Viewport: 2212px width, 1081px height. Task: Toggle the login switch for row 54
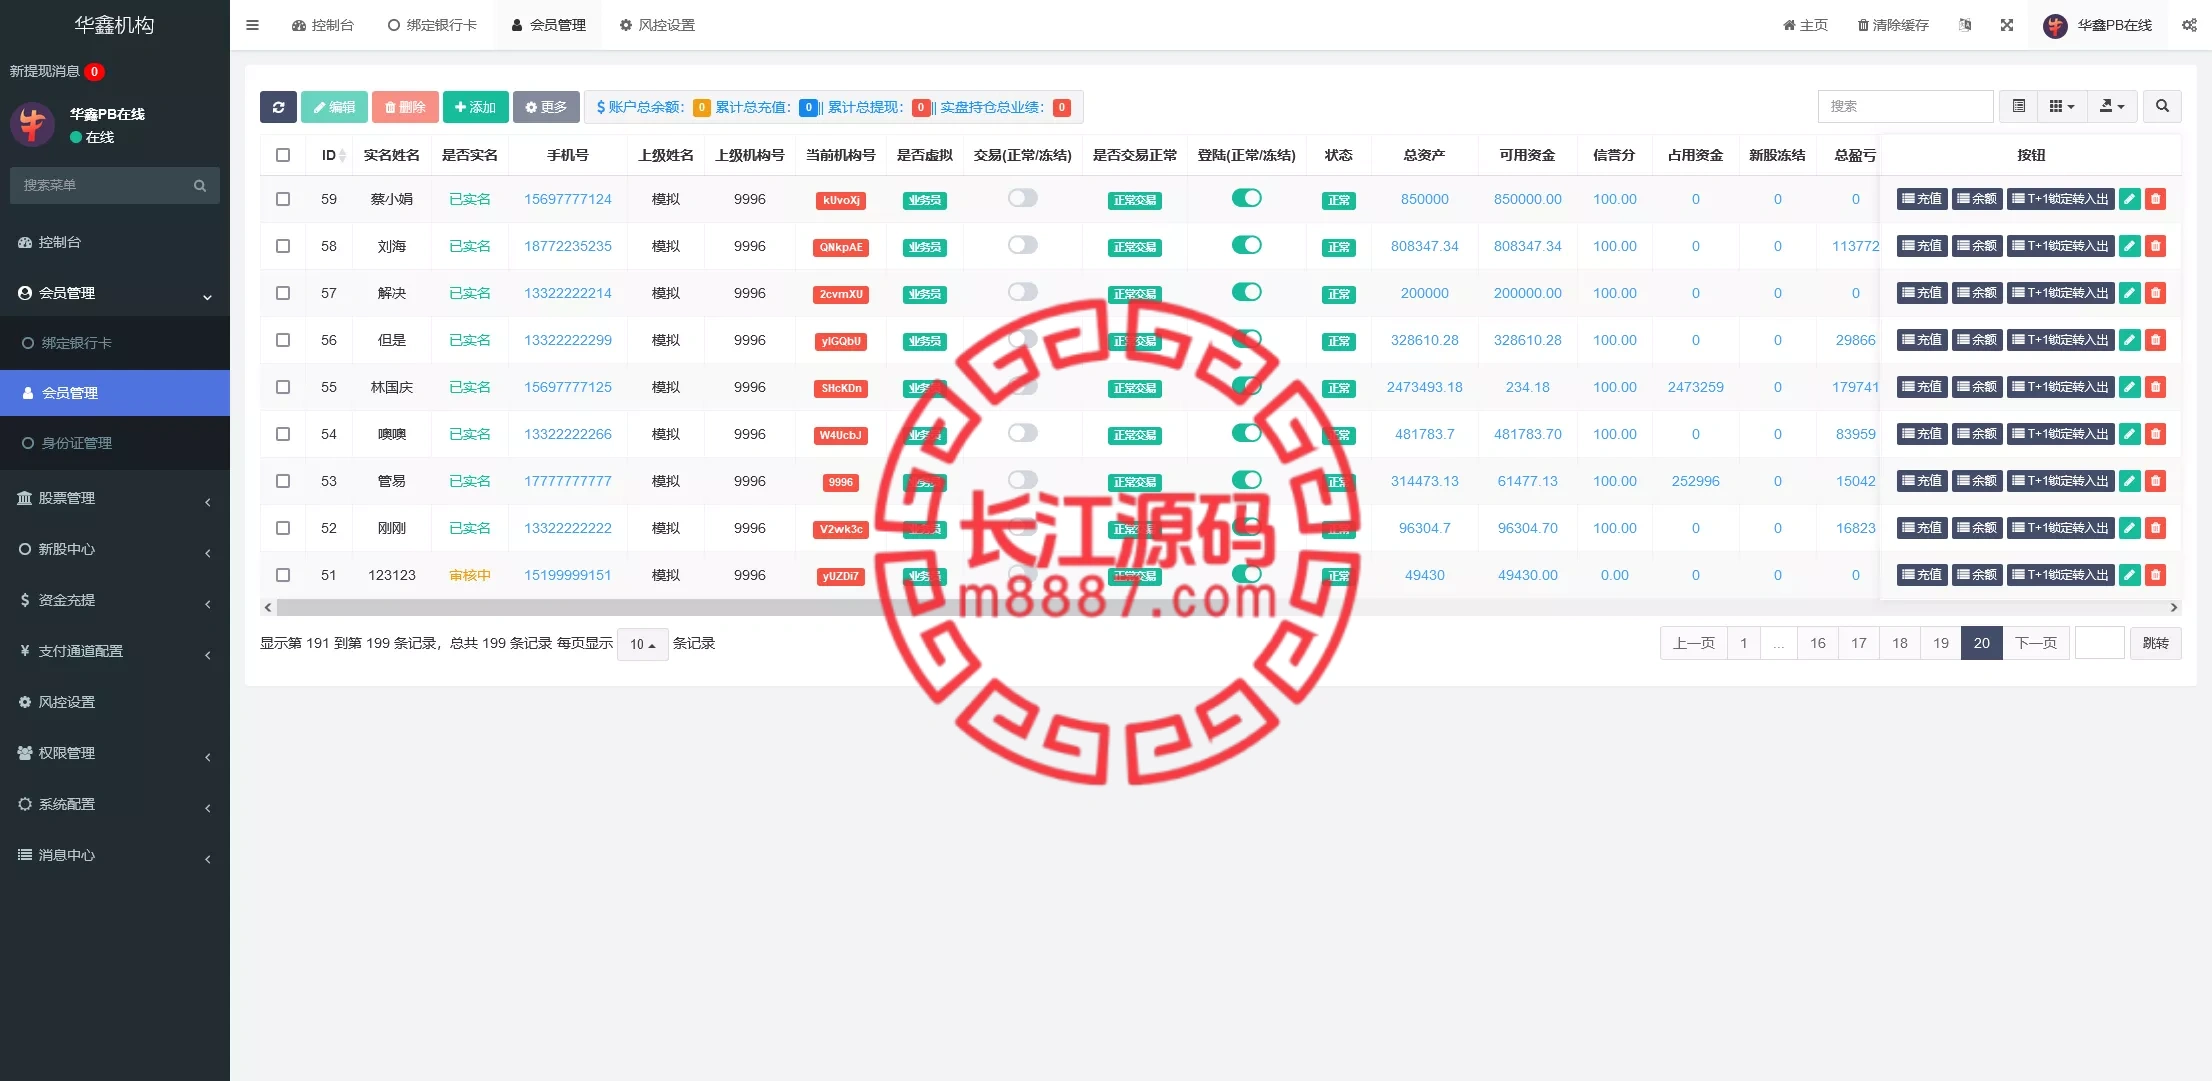point(1246,433)
